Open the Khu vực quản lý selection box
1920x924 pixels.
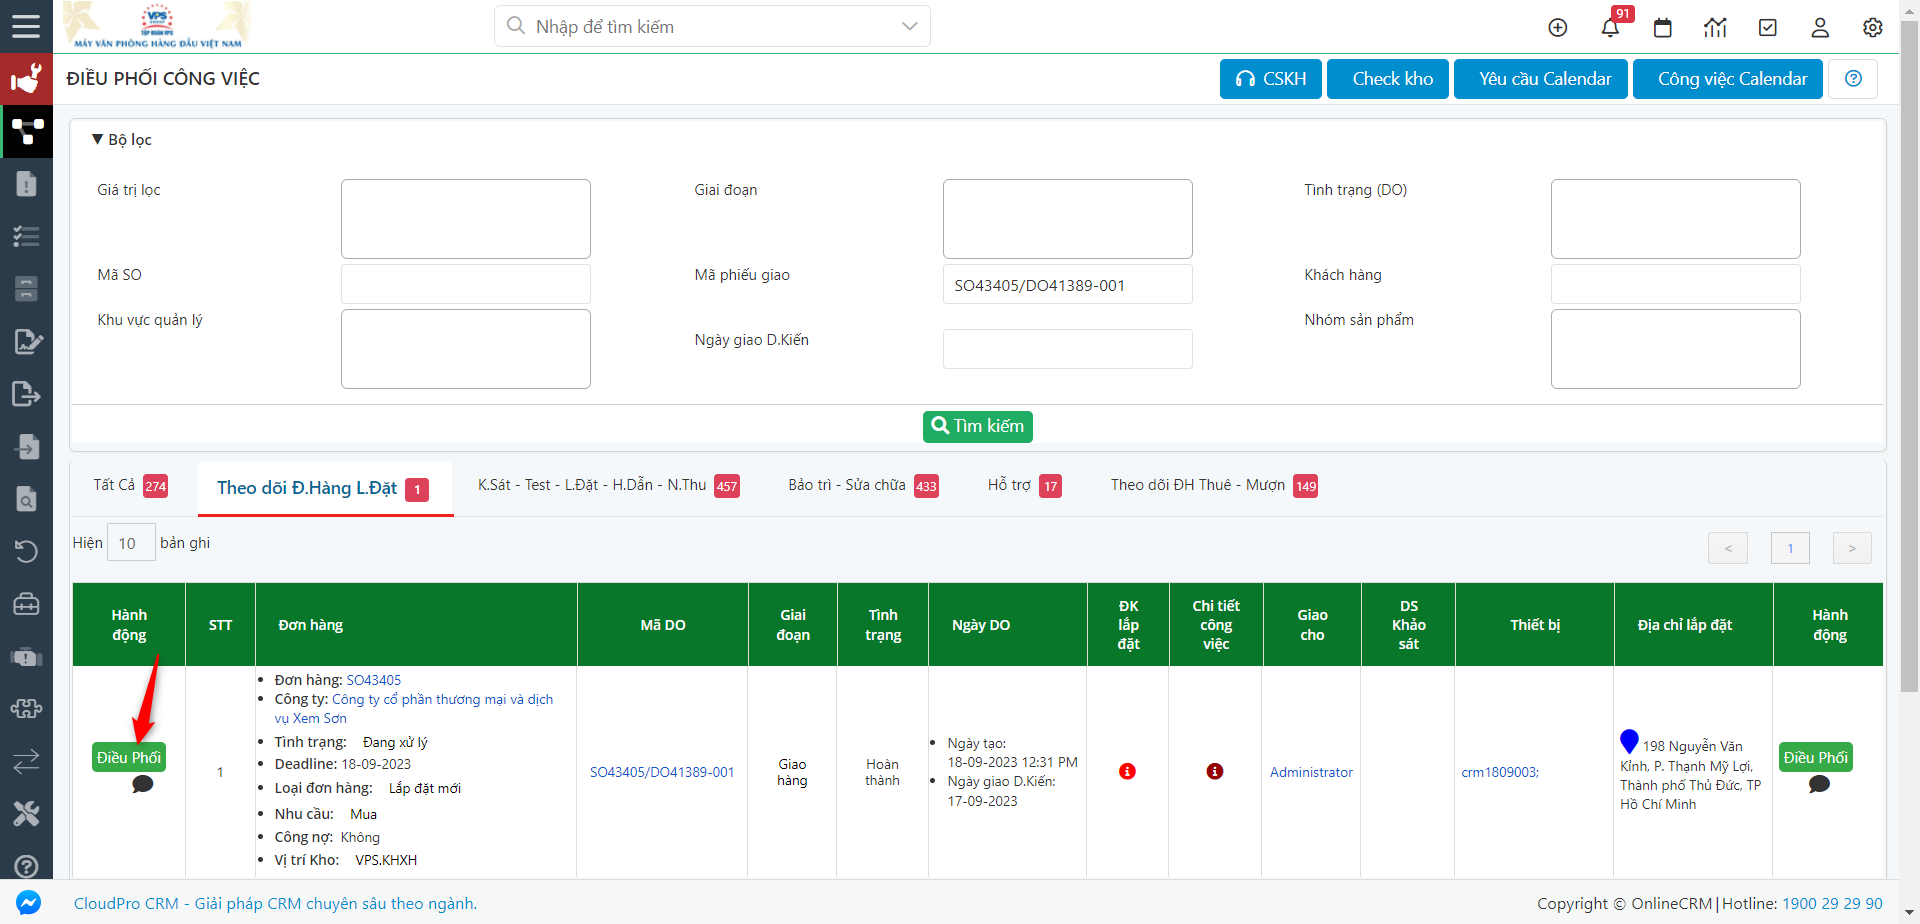click(466, 349)
